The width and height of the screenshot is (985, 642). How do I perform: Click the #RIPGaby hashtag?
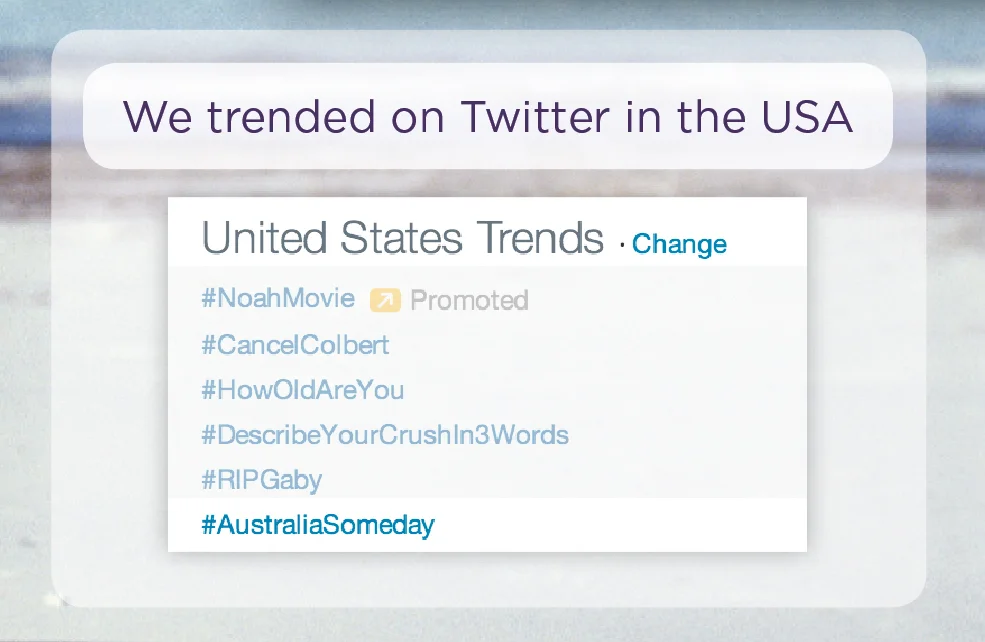[261, 480]
